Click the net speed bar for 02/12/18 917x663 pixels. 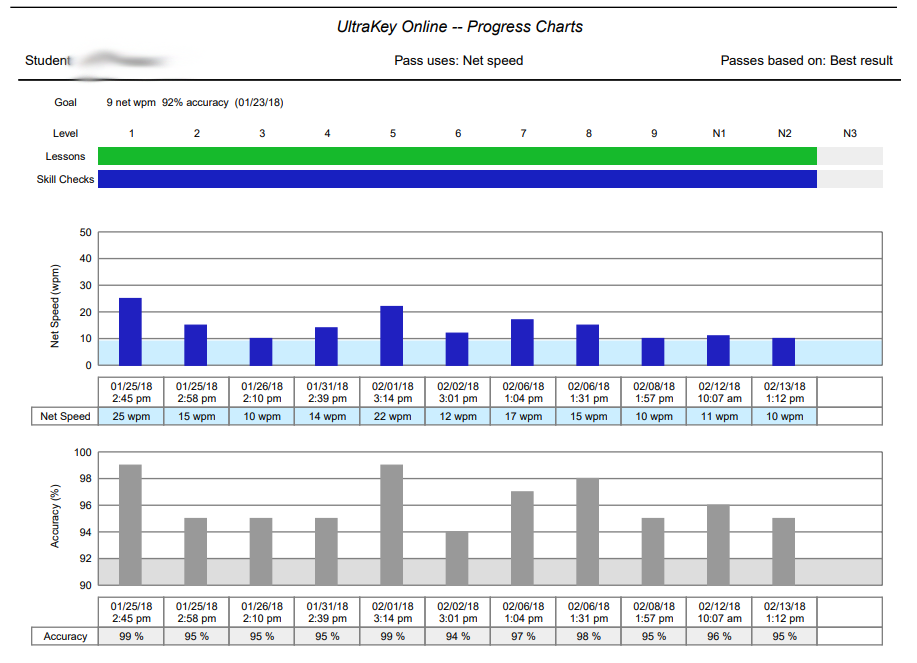tap(718, 350)
